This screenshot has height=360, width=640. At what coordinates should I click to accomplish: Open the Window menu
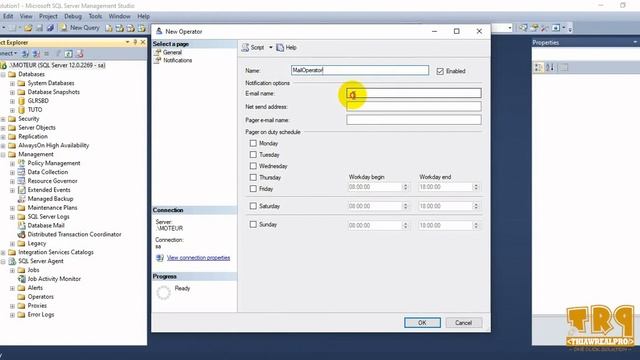coord(120,16)
